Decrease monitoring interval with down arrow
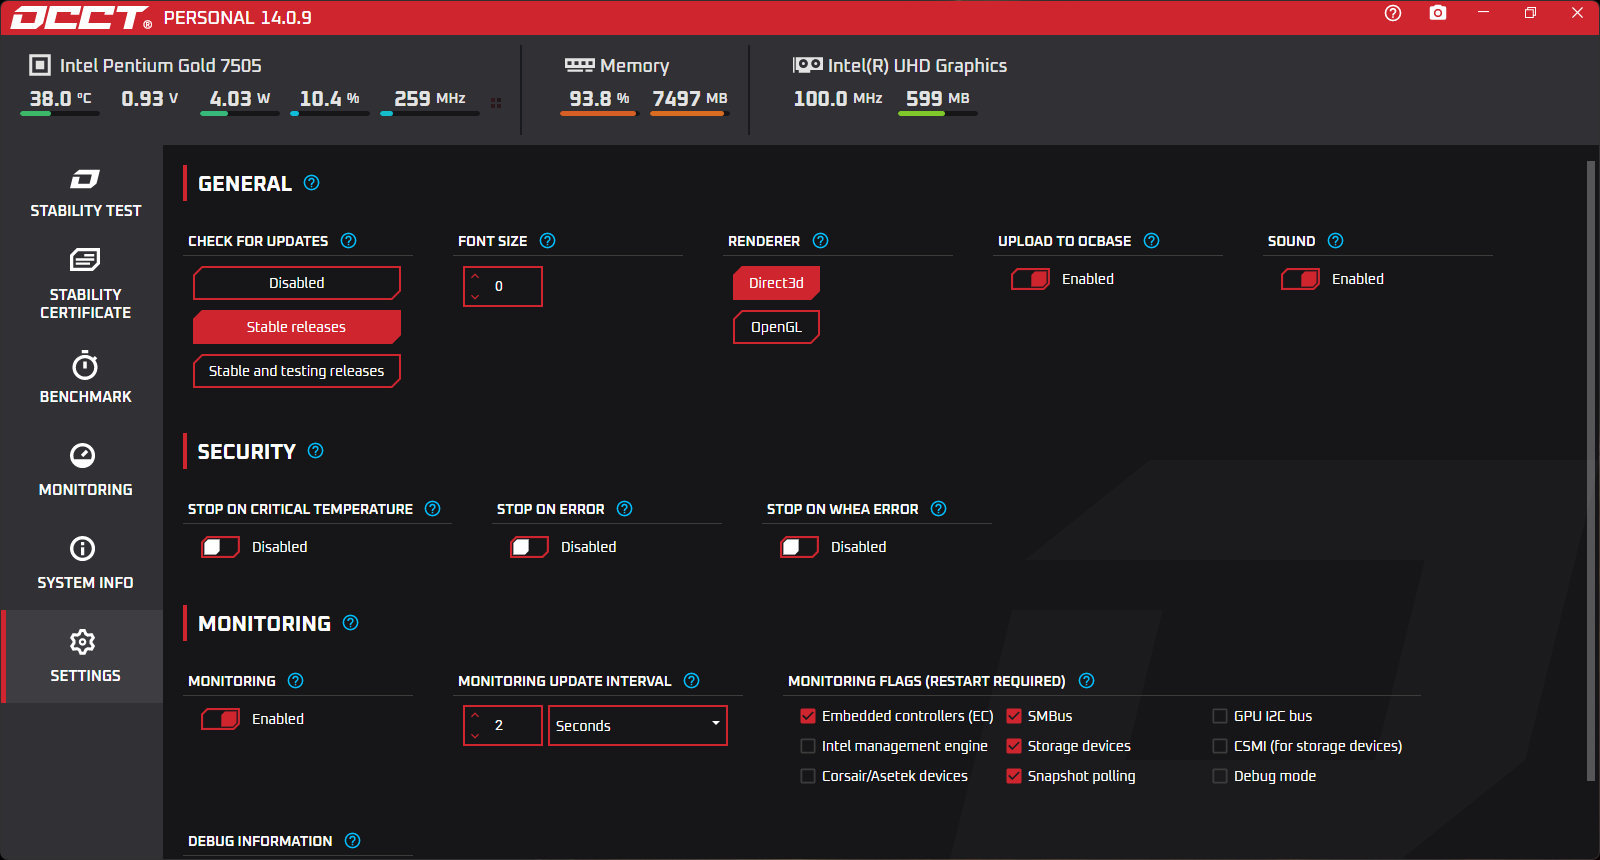Screen dimensions: 1600x860 pyautogui.click(x=475, y=736)
